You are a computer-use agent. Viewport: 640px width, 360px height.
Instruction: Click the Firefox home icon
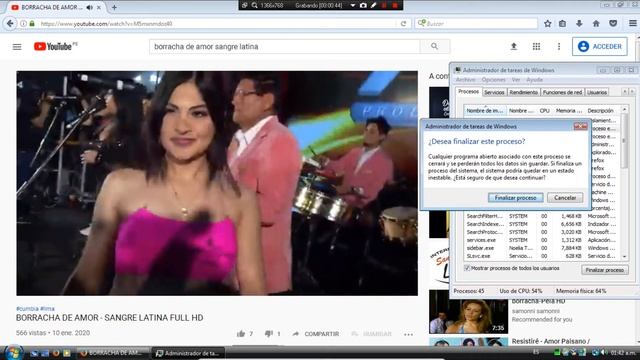pos(596,24)
